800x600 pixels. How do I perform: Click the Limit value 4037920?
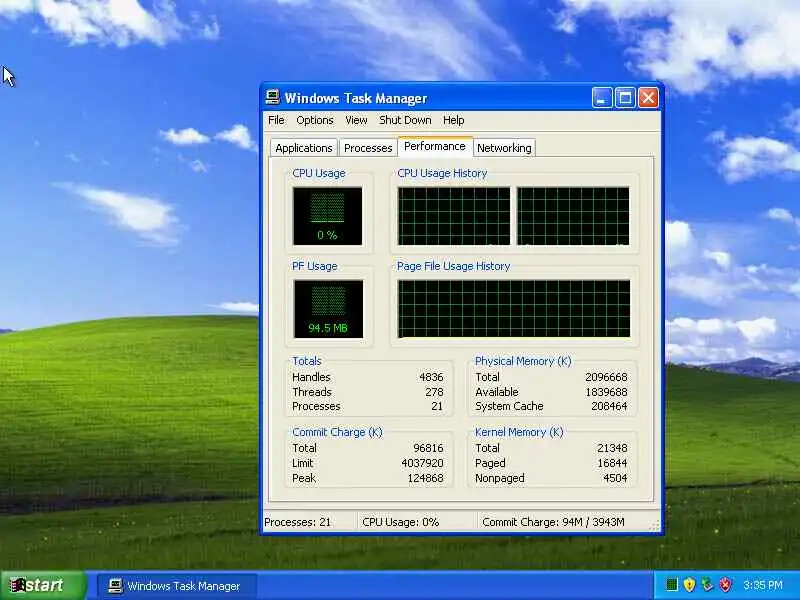(422, 463)
